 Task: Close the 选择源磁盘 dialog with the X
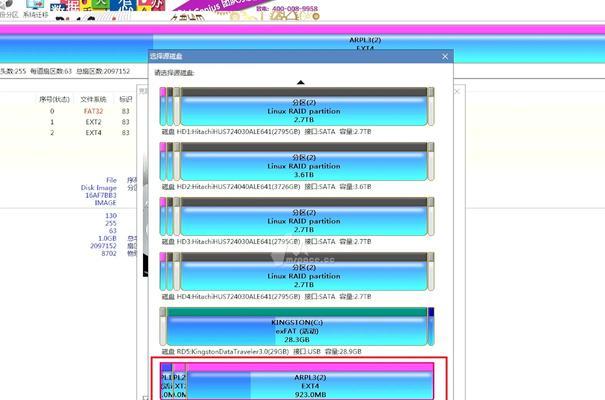click(445, 56)
